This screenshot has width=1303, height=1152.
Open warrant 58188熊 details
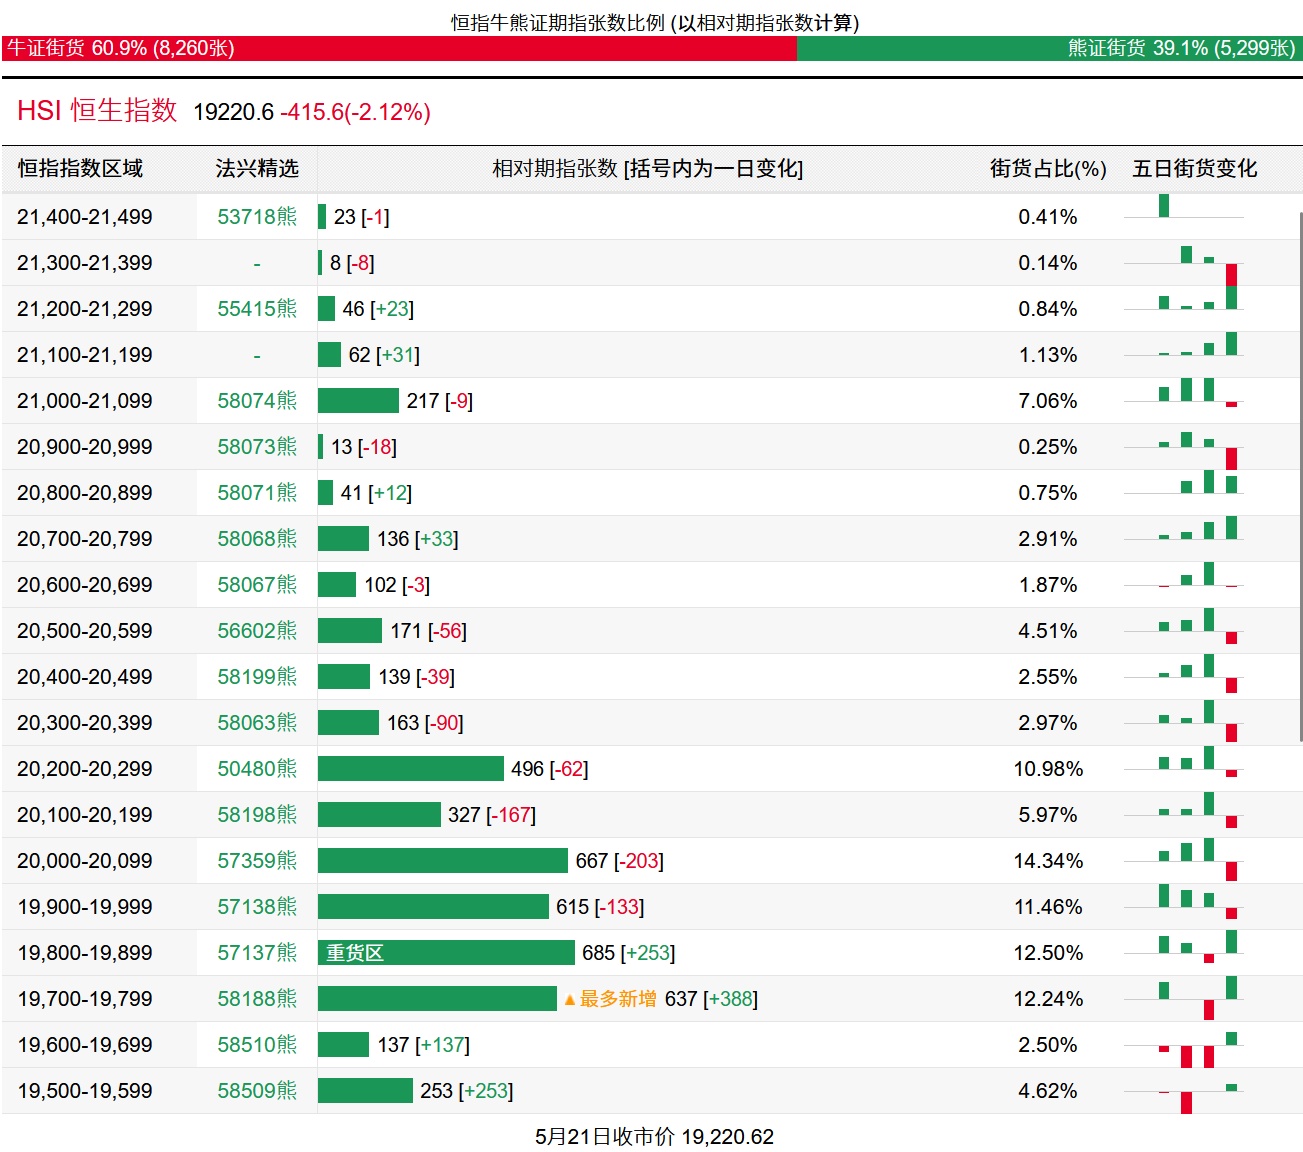click(257, 999)
